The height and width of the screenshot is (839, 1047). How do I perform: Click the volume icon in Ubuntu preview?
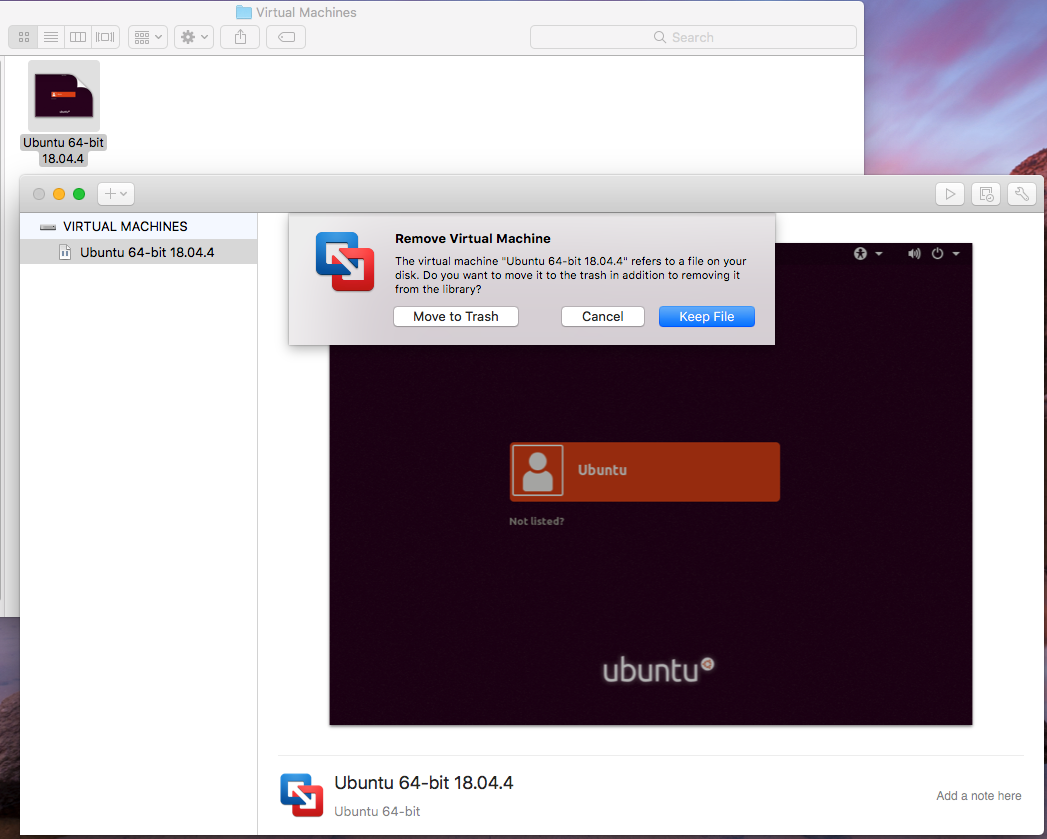tap(914, 253)
